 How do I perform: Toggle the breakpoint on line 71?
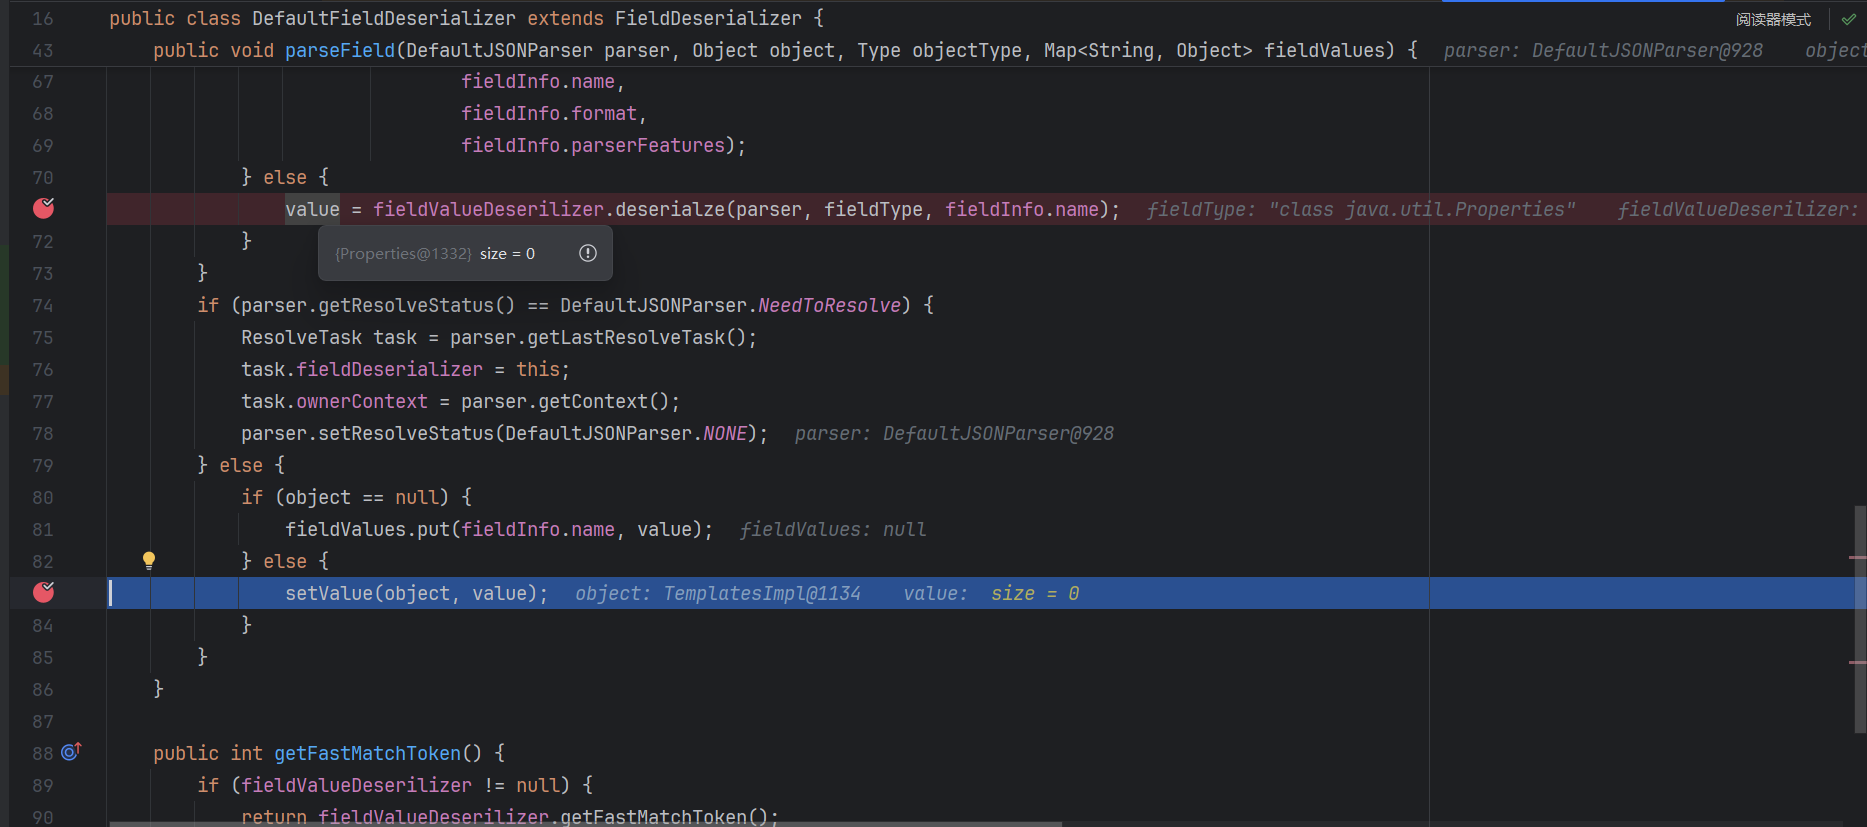click(44, 208)
